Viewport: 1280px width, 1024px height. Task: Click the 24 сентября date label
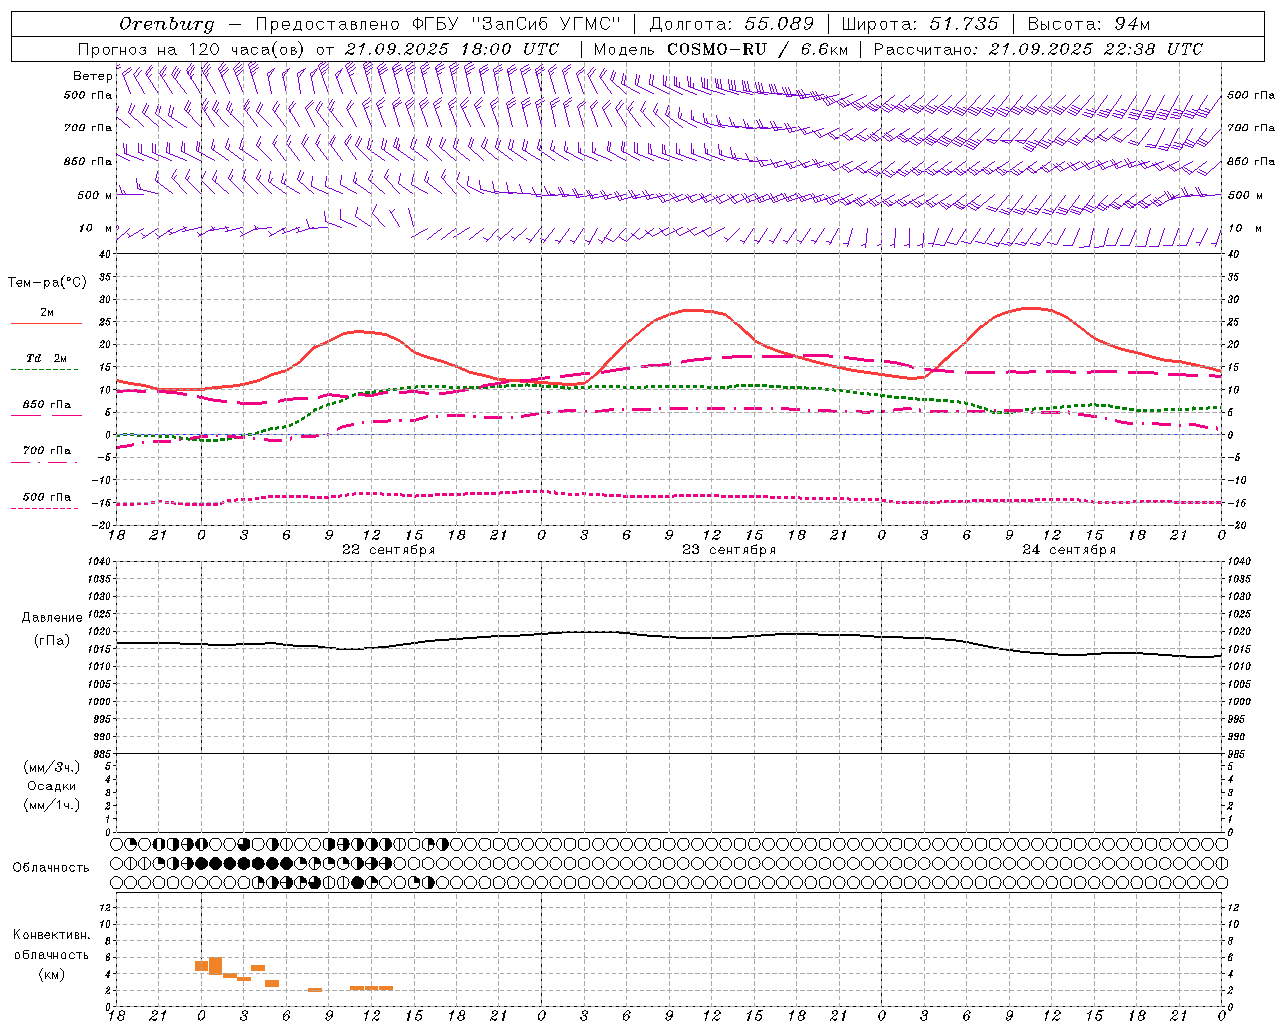[1069, 550]
